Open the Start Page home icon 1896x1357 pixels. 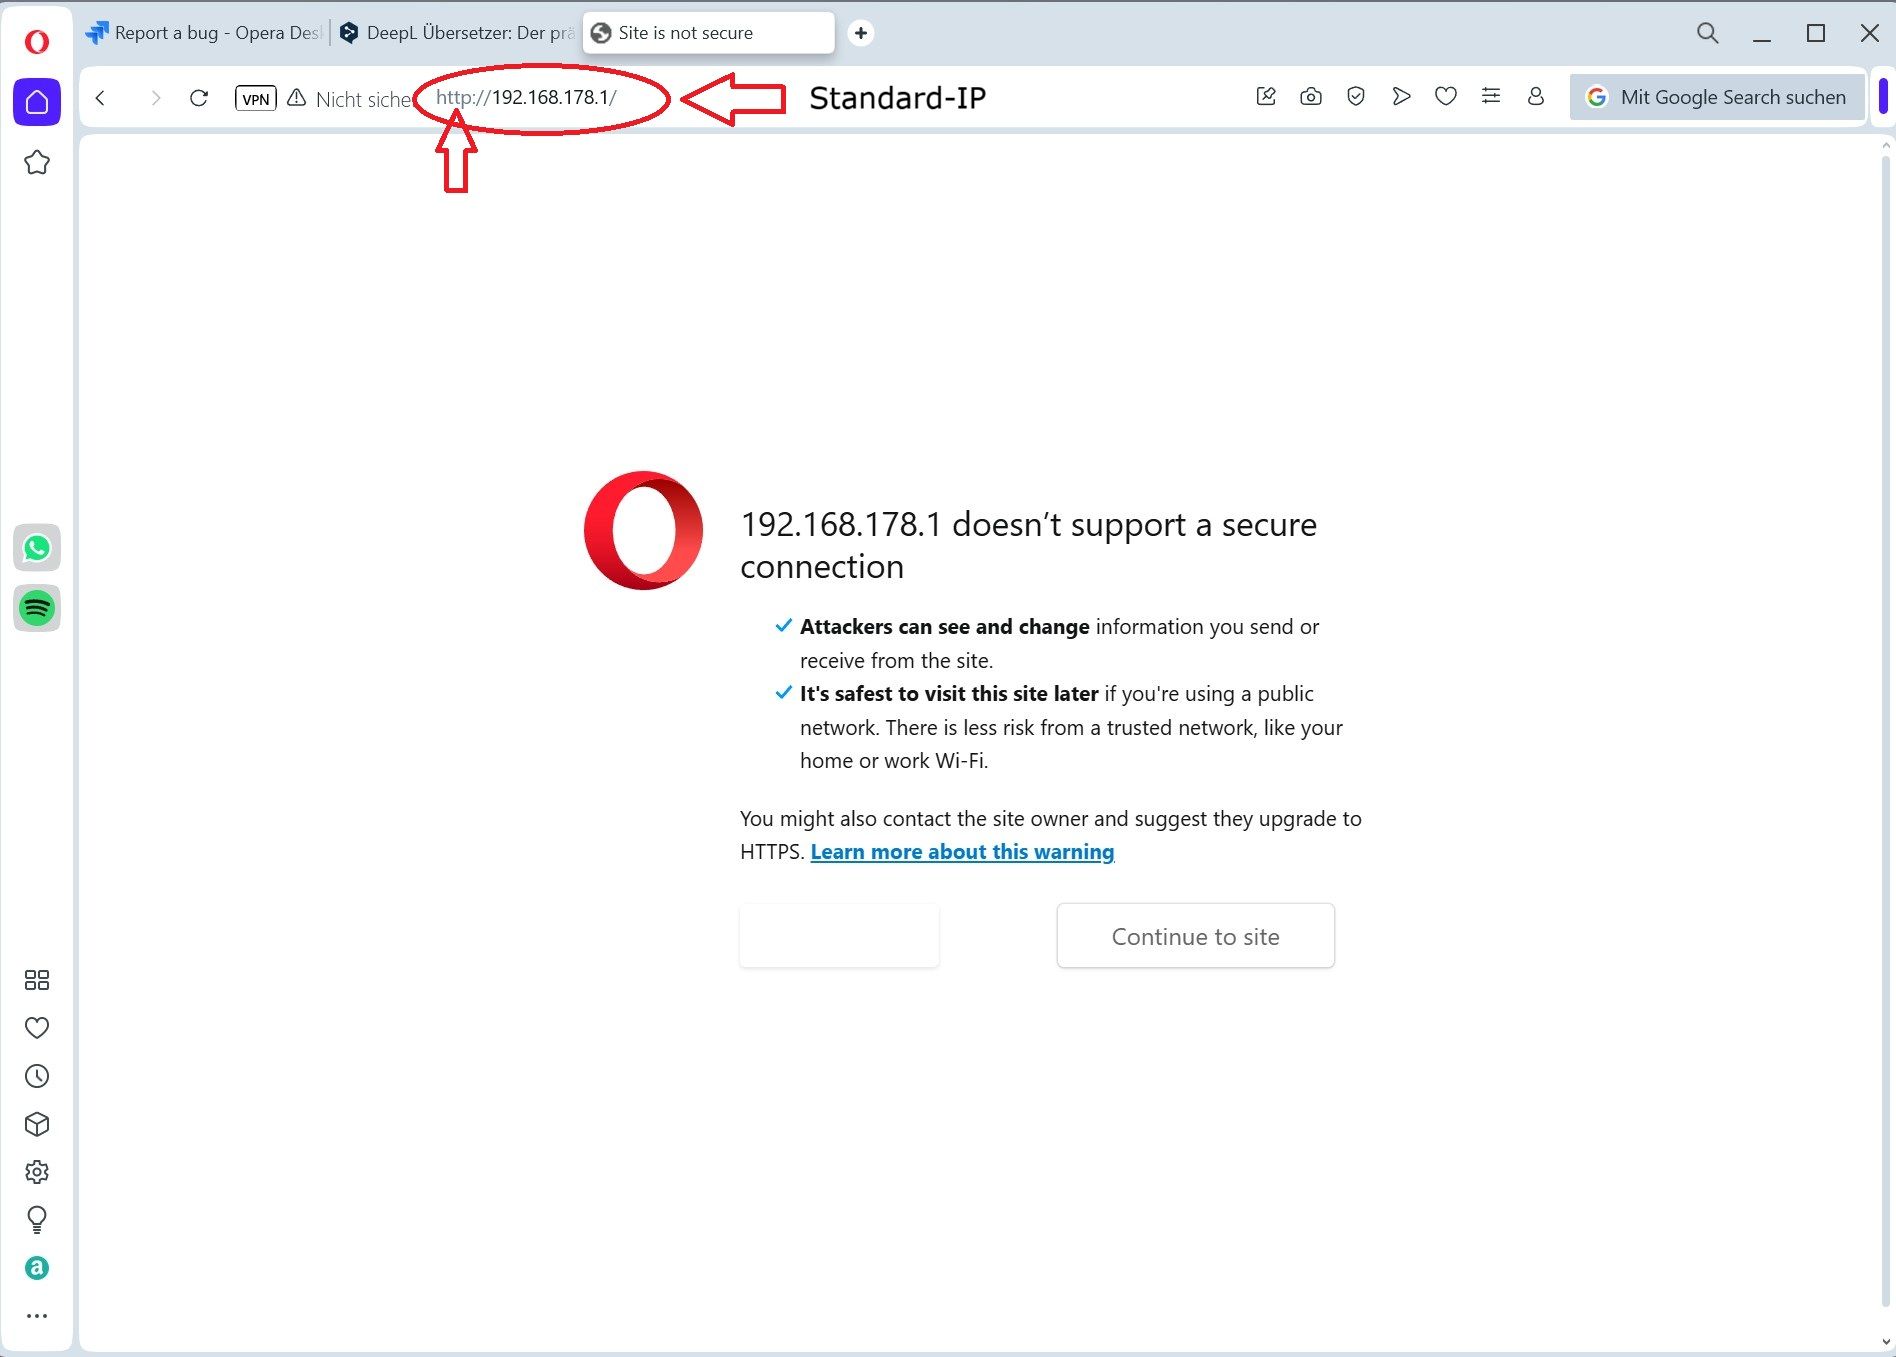(x=37, y=102)
